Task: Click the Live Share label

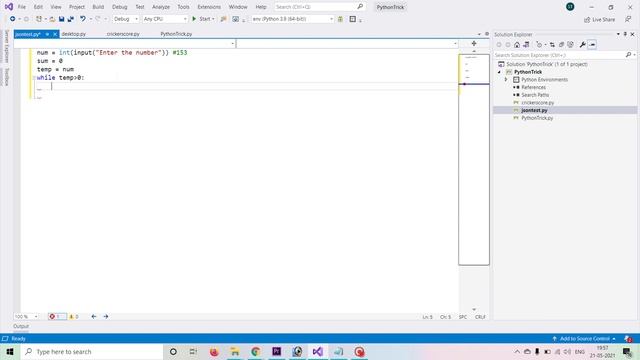Action: pos(603,20)
